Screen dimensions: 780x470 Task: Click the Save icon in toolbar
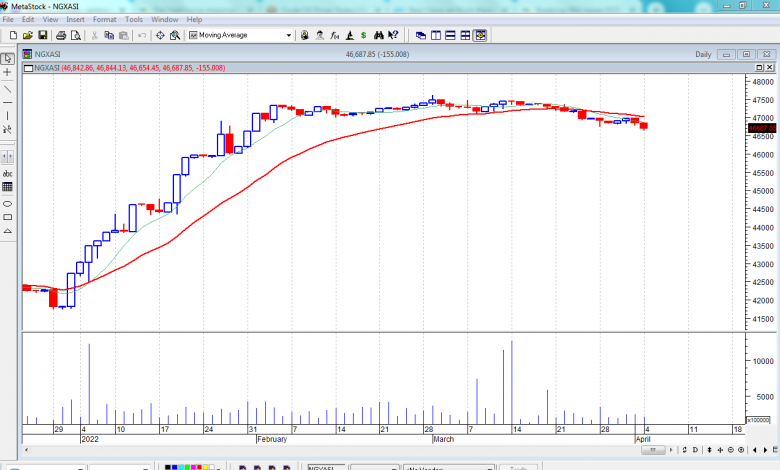point(43,35)
